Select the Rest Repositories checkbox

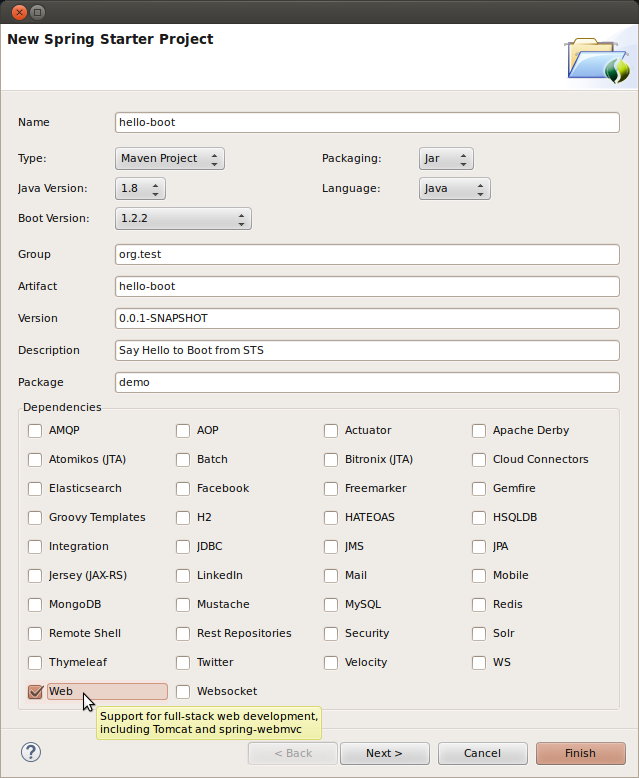tap(183, 634)
